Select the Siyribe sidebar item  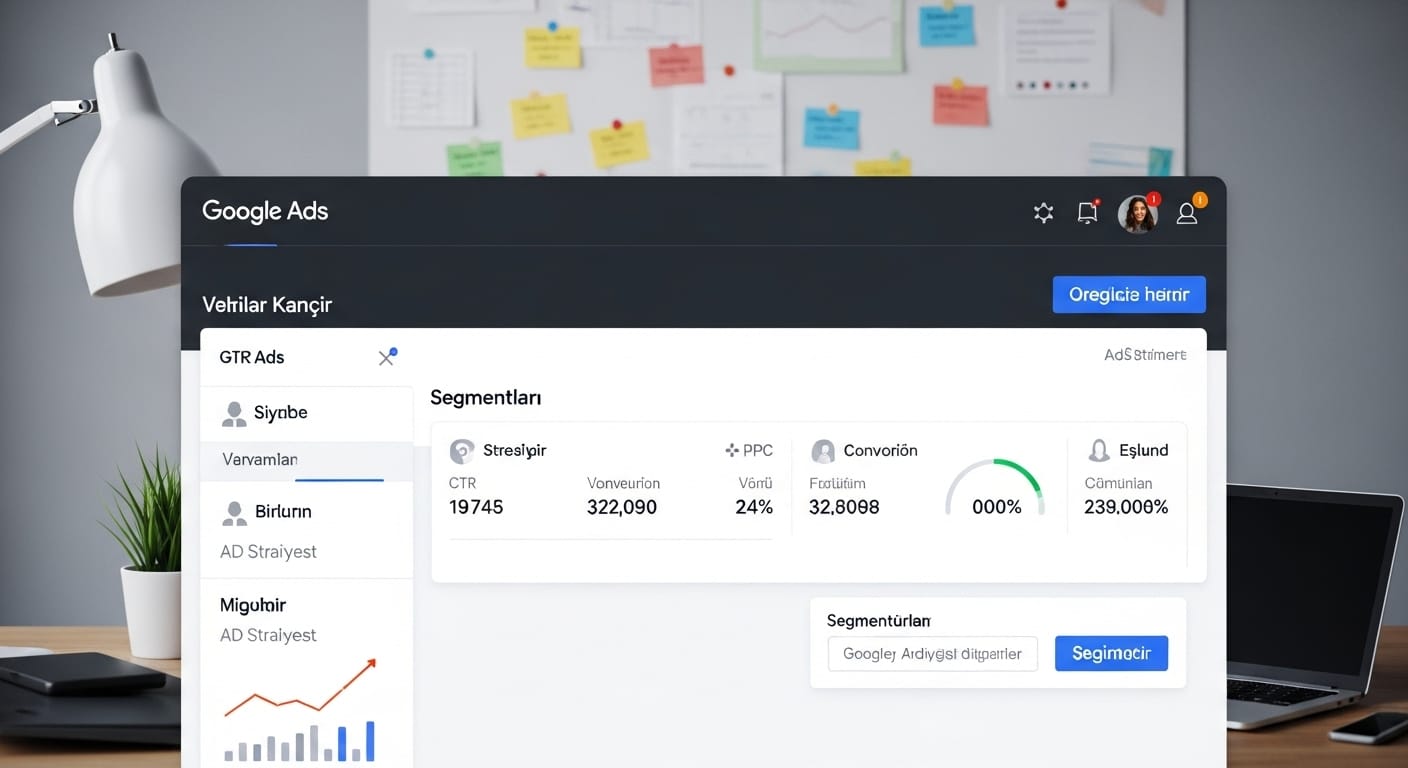[x=307, y=413]
